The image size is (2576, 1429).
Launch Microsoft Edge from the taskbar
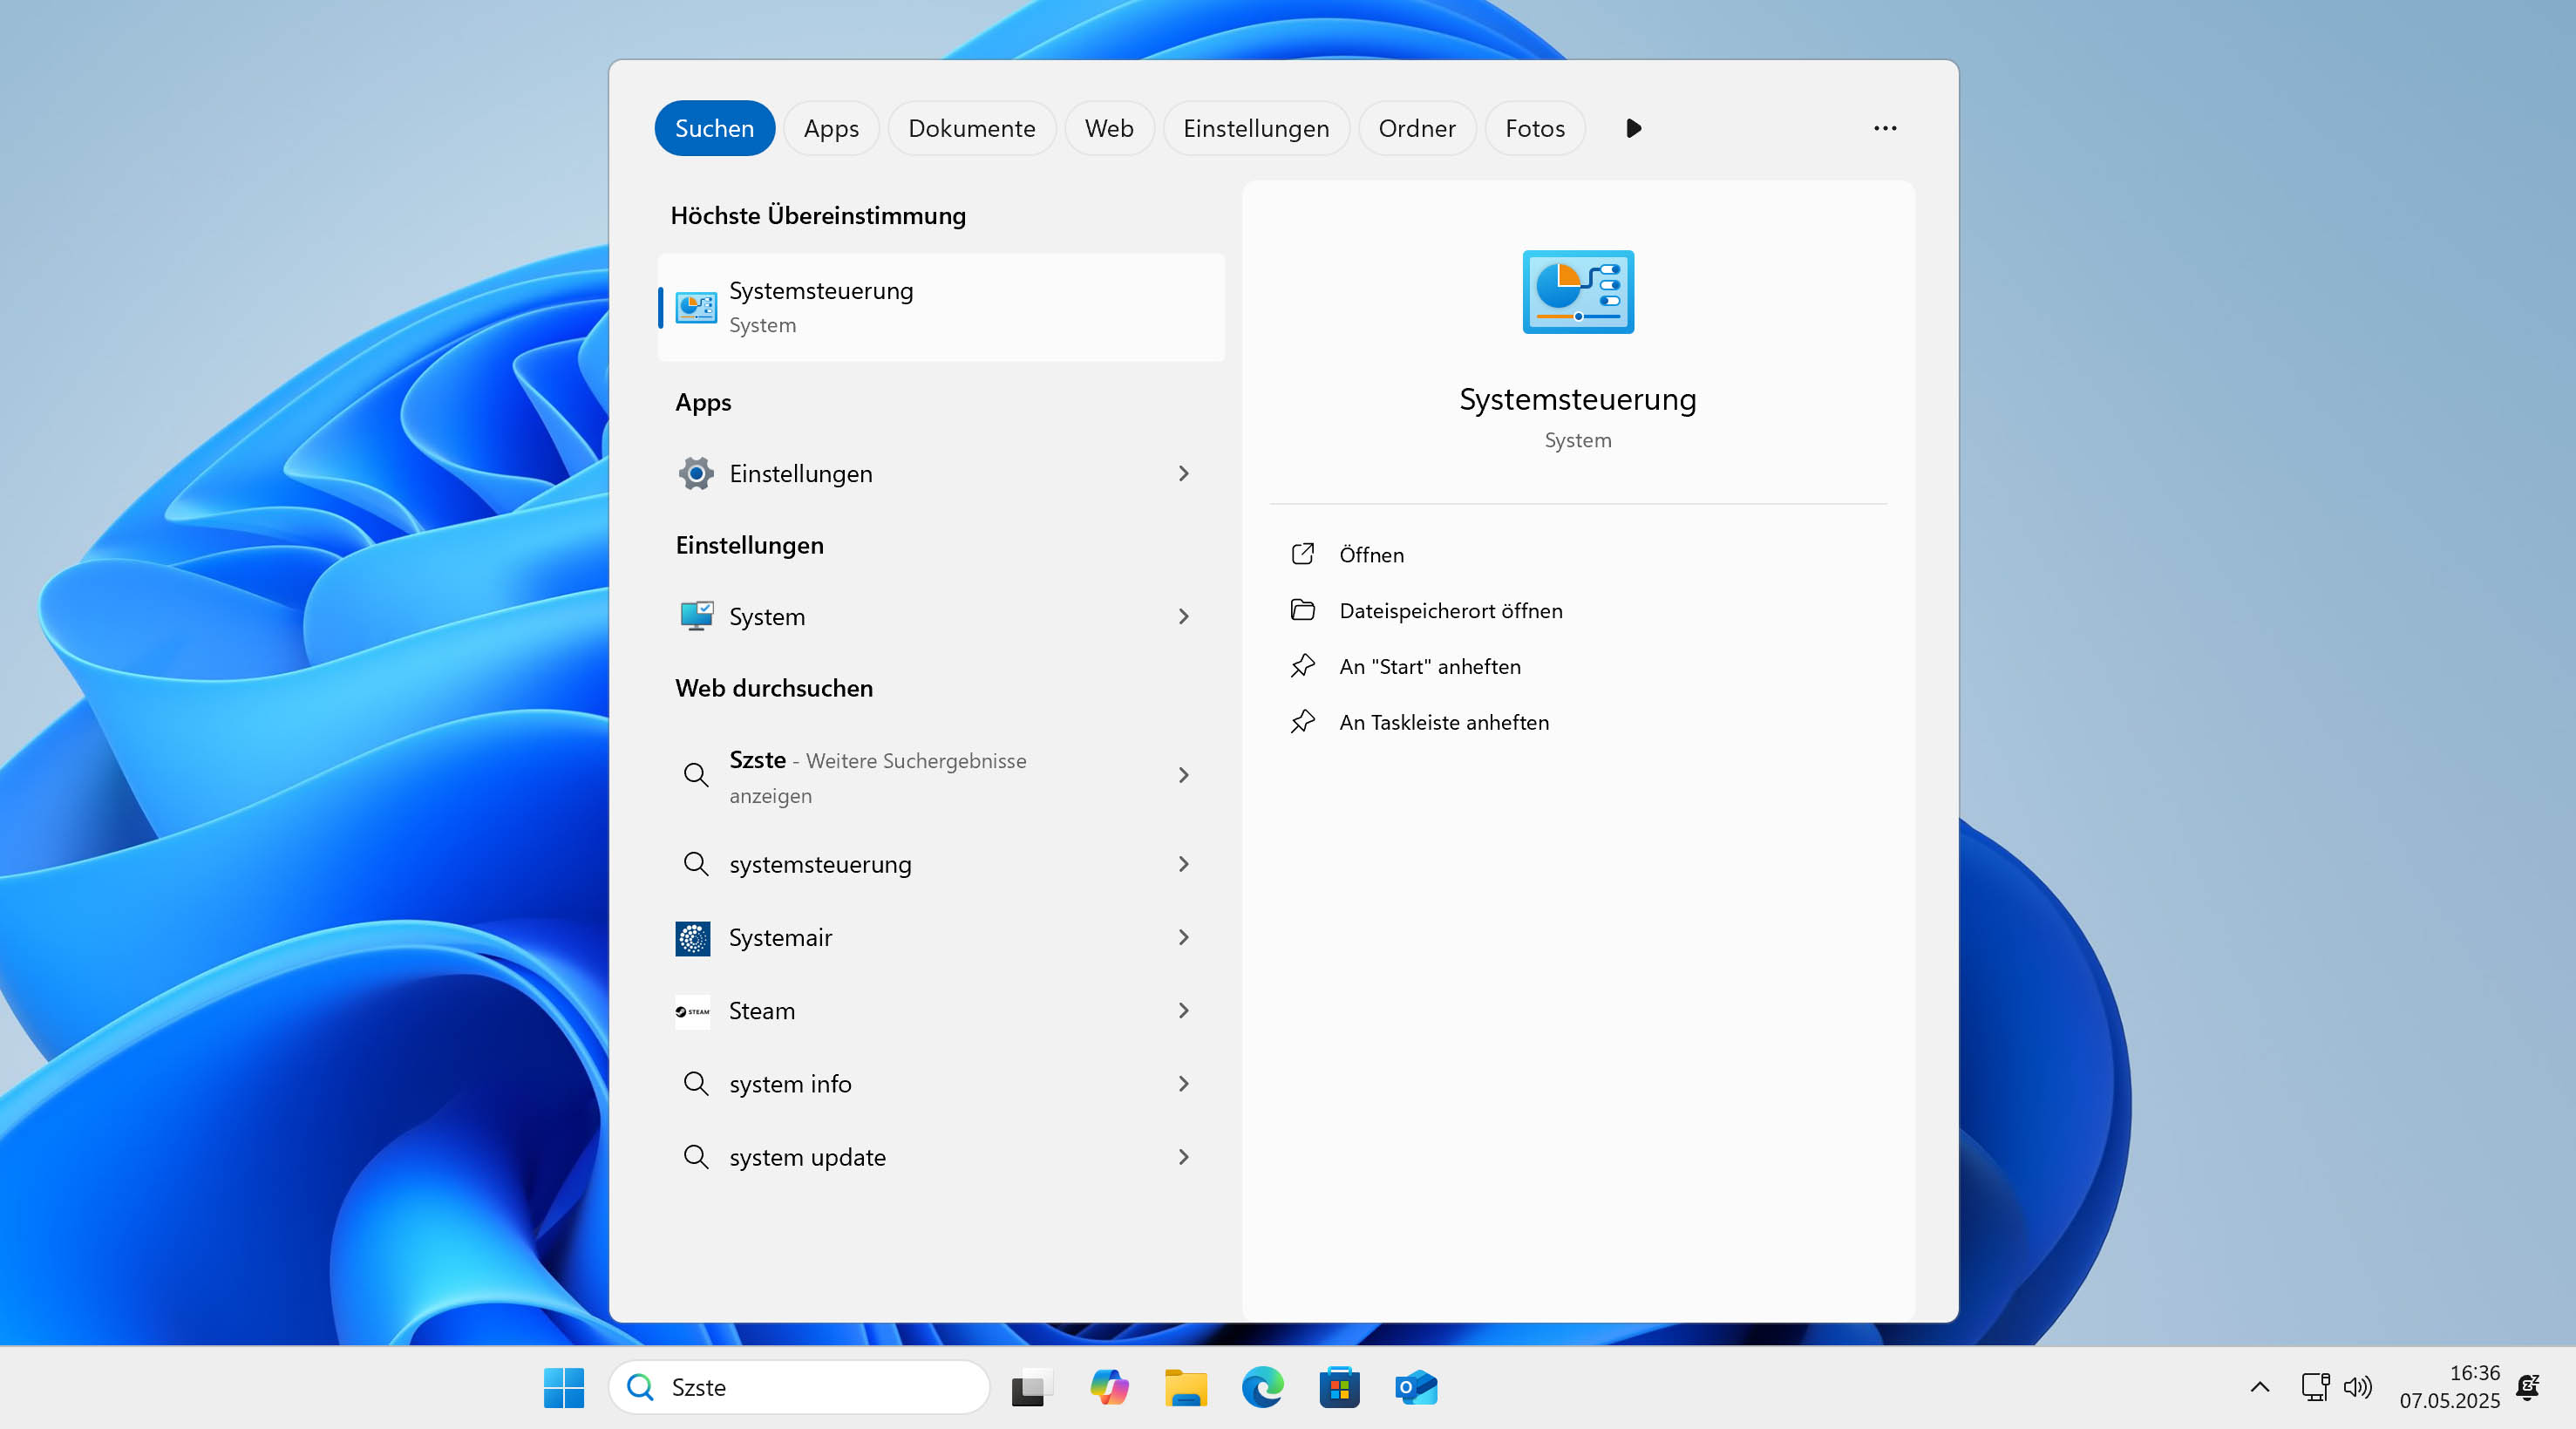point(1263,1387)
